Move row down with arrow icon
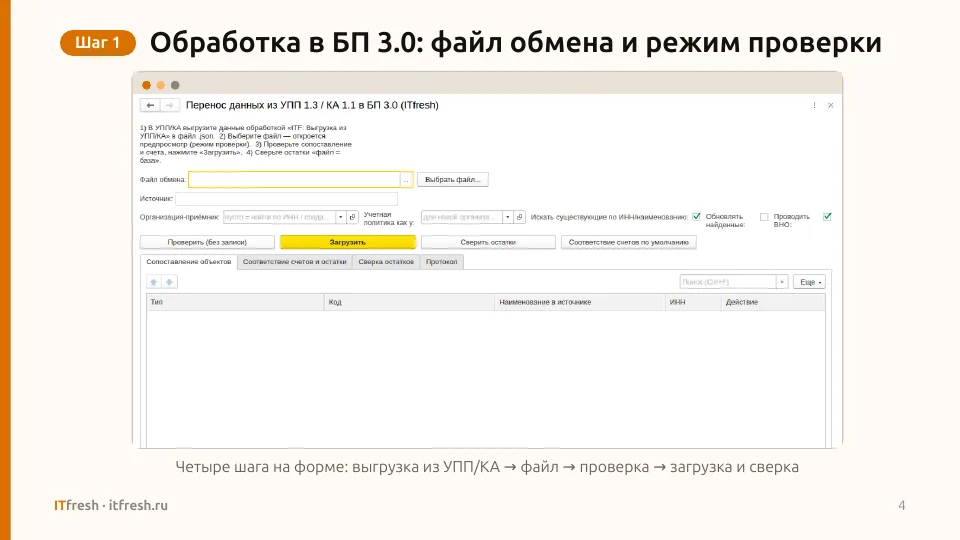The height and width of the screenshot is (540, 960). (170, 282)
